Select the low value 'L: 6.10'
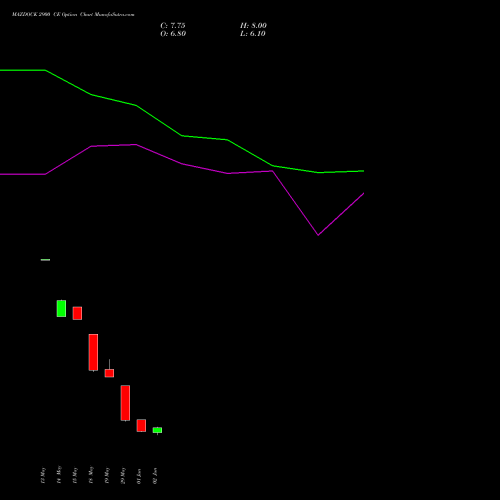Image resolution: width=500 pixels, height=500 pixels. click(x=253, y=34)
